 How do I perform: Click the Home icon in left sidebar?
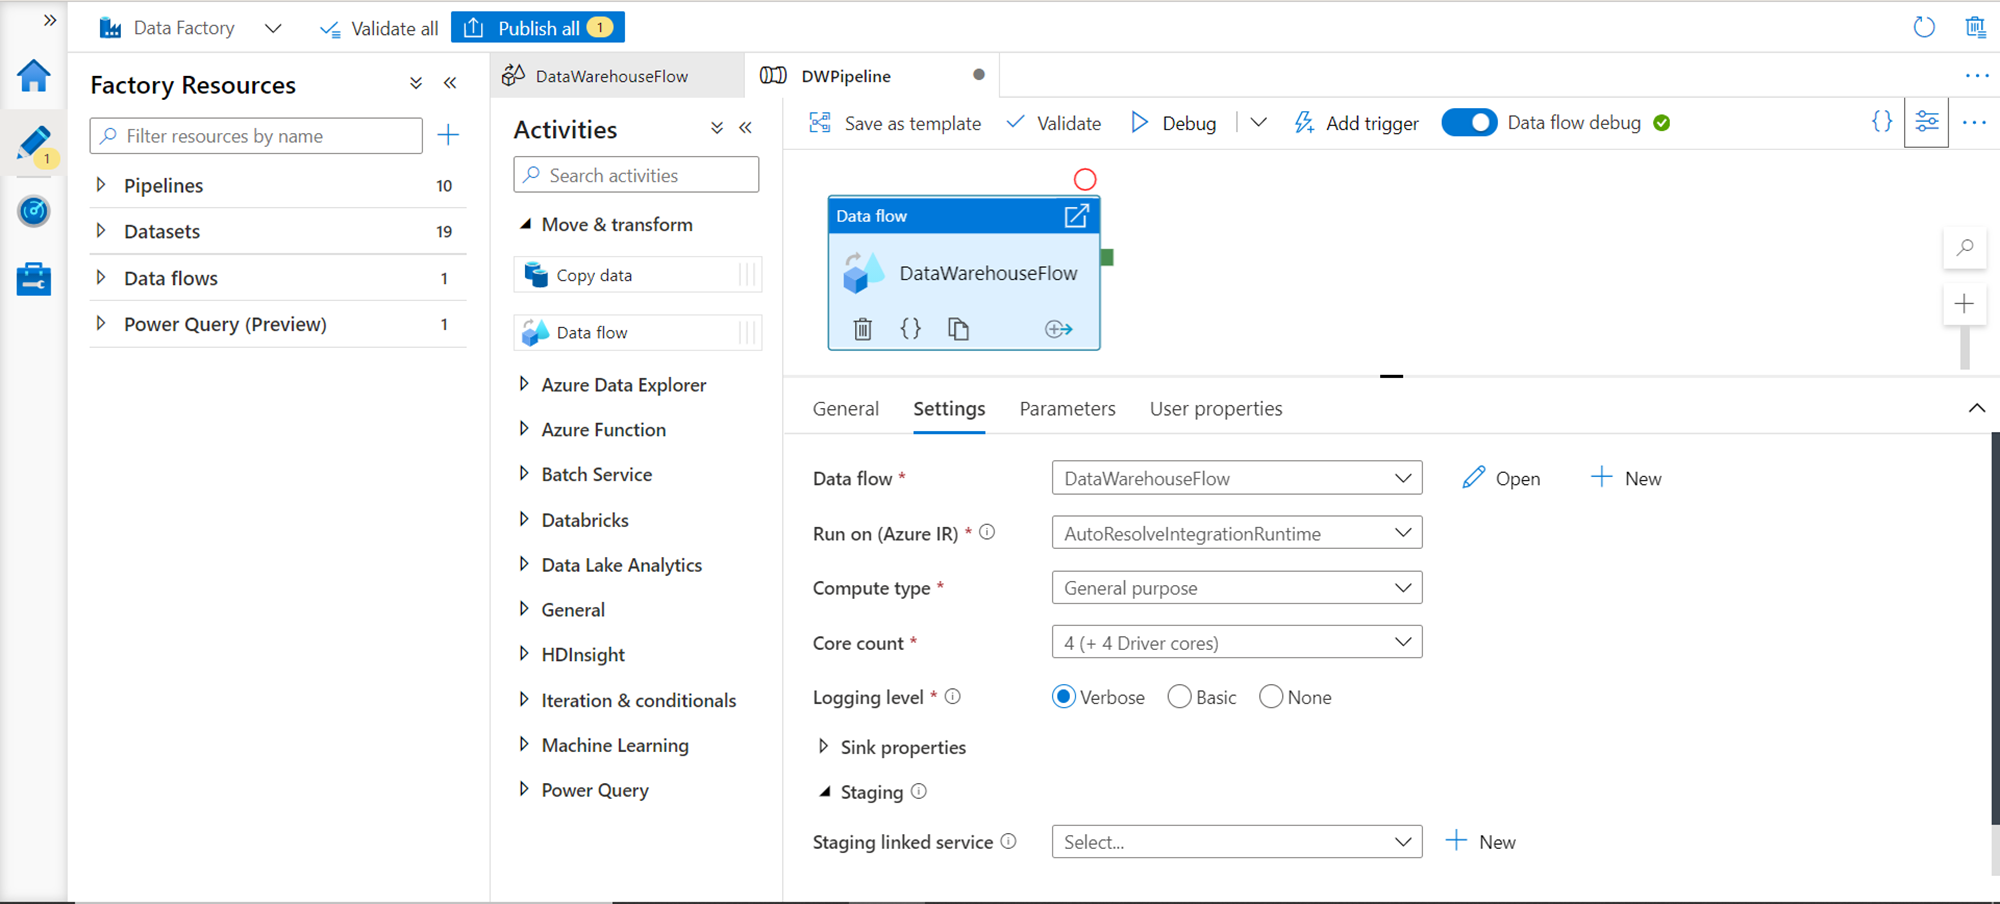34,76
